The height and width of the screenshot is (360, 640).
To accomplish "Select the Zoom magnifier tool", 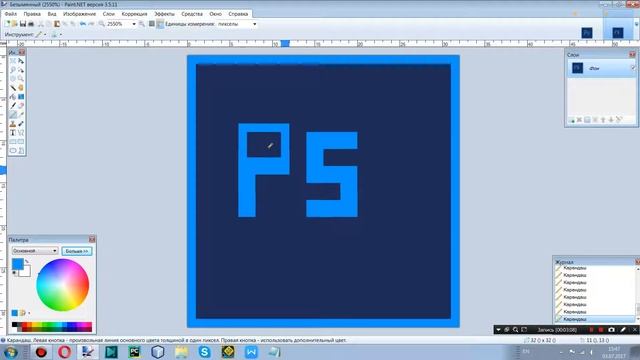I will pos(21,78).
